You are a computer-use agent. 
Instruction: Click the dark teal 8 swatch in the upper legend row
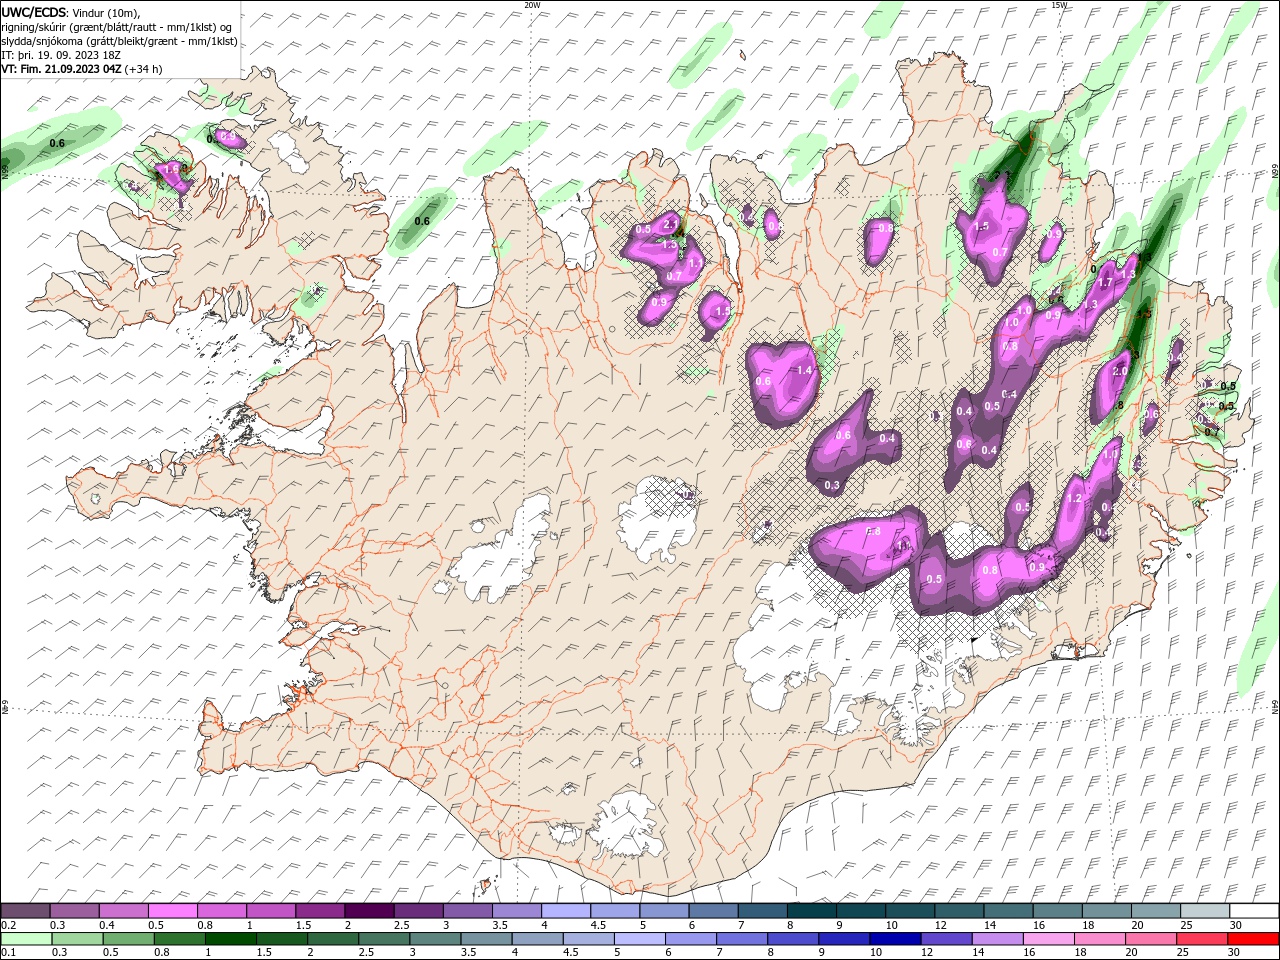[811, 911]
